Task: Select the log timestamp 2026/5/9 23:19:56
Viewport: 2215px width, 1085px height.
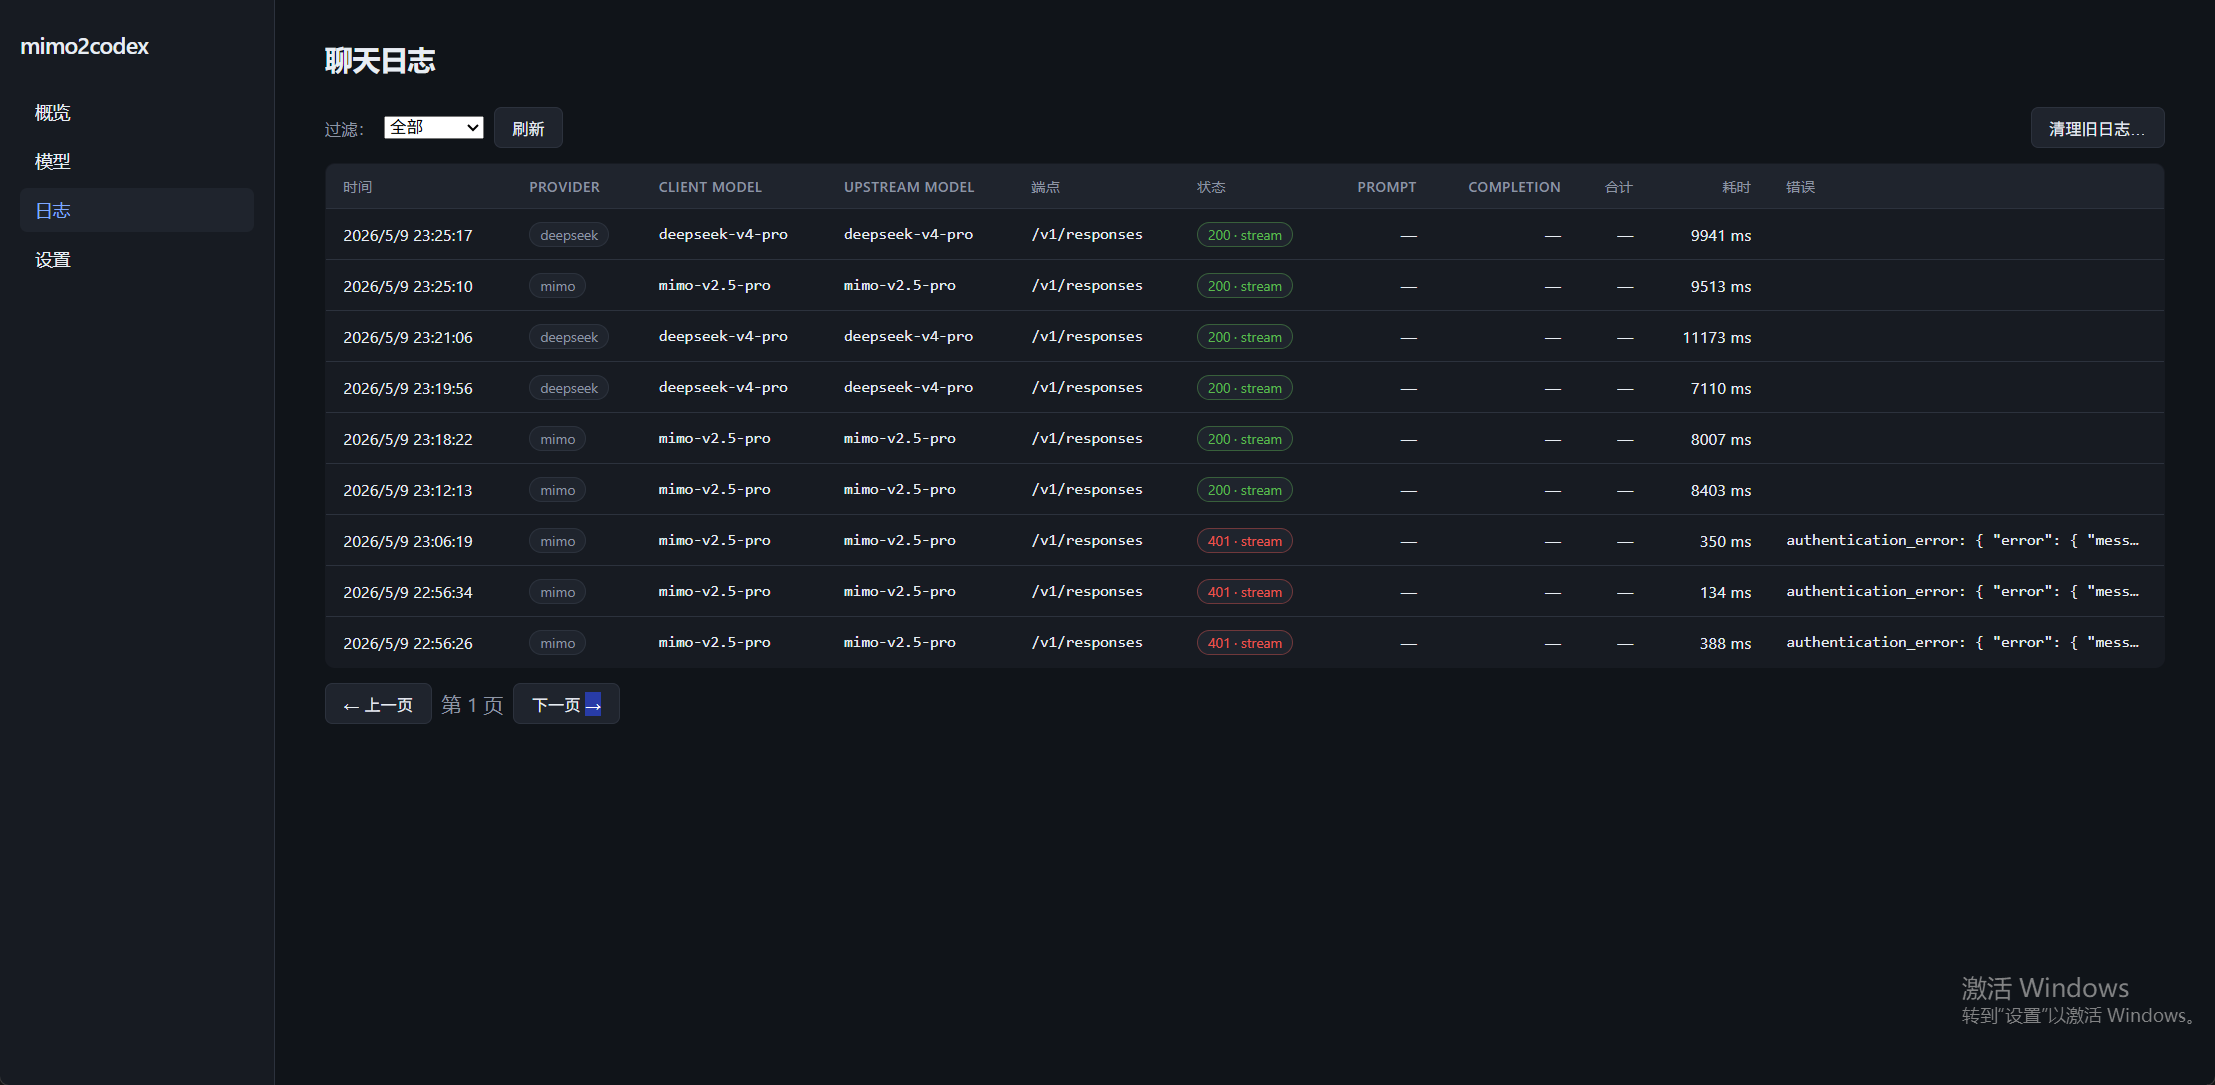Action: point(408,388)
